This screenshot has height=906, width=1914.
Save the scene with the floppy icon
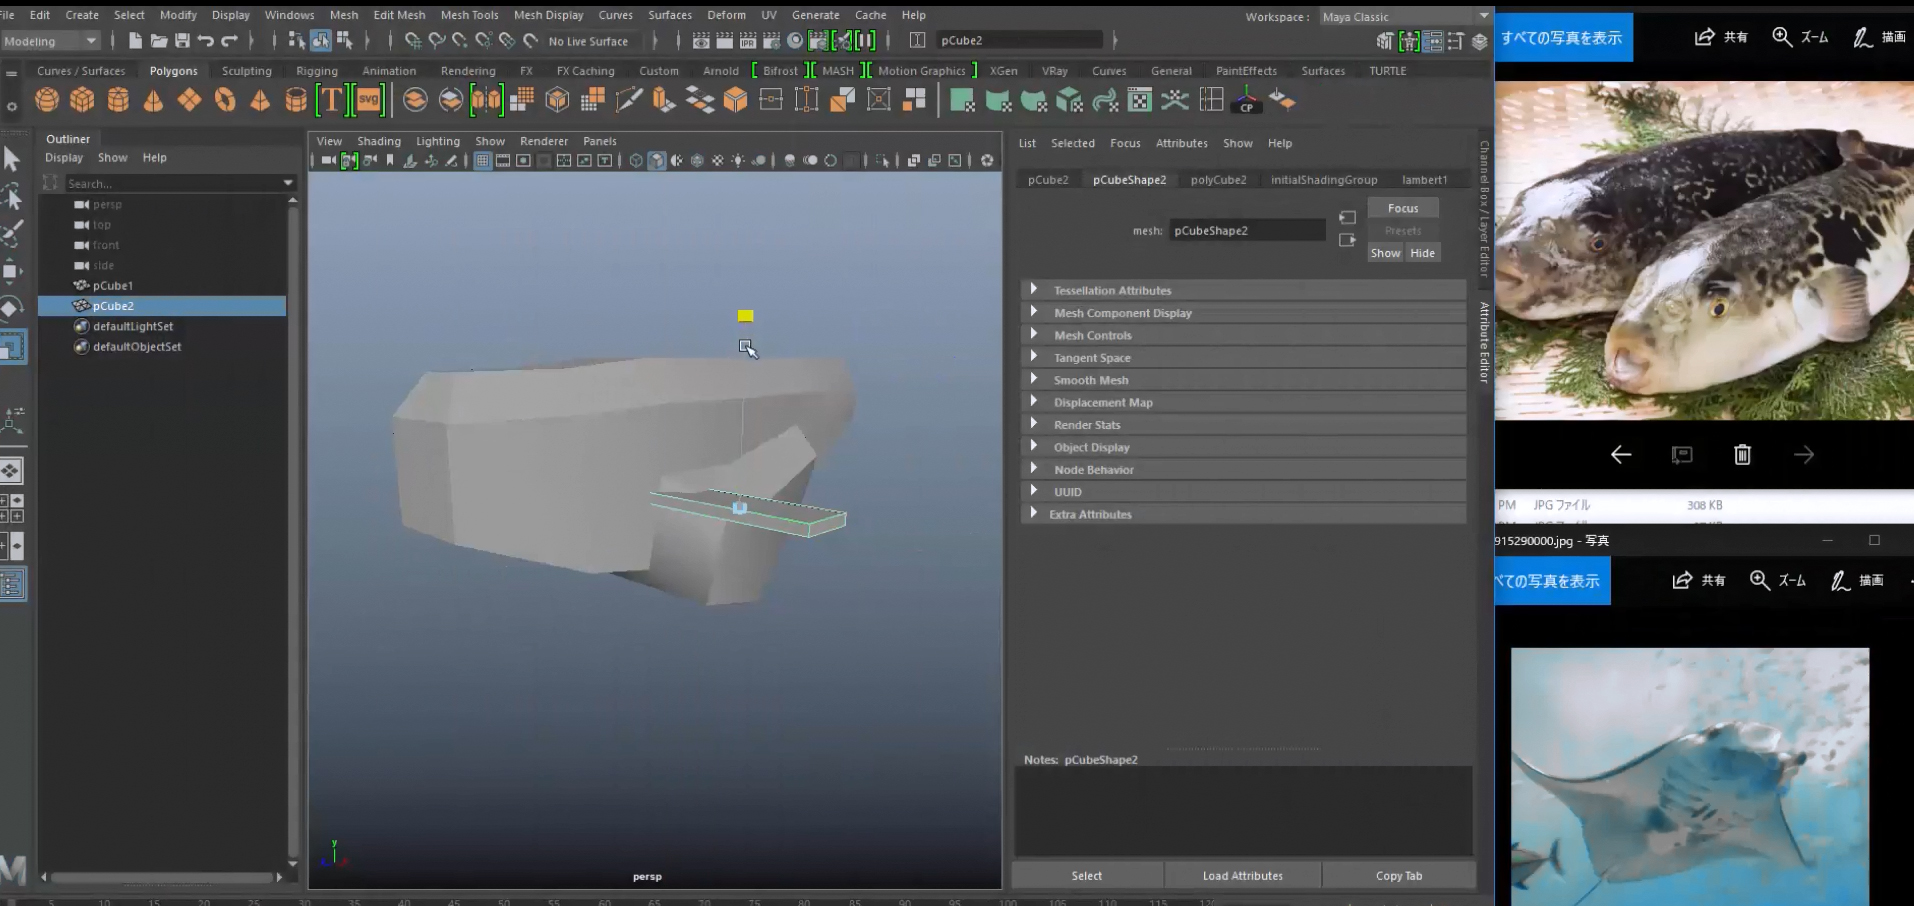182,41
